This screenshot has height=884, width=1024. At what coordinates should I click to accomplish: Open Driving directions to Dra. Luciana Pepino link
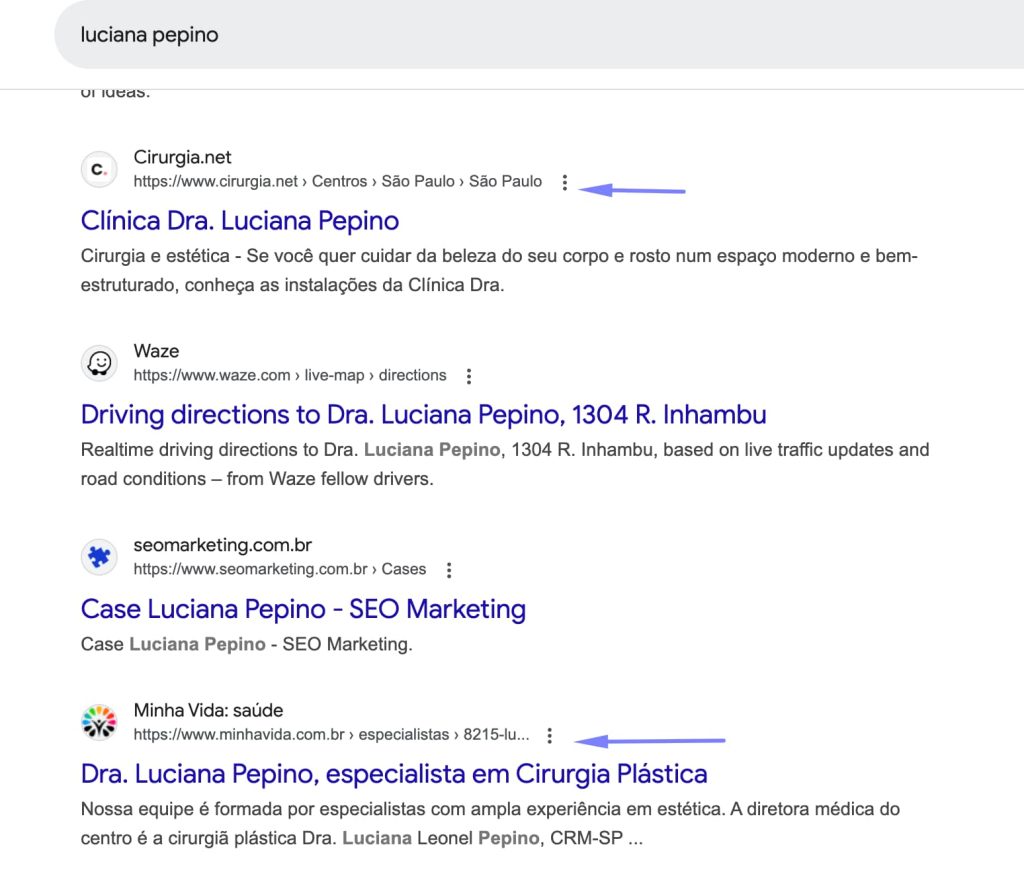tap(424, 415)
